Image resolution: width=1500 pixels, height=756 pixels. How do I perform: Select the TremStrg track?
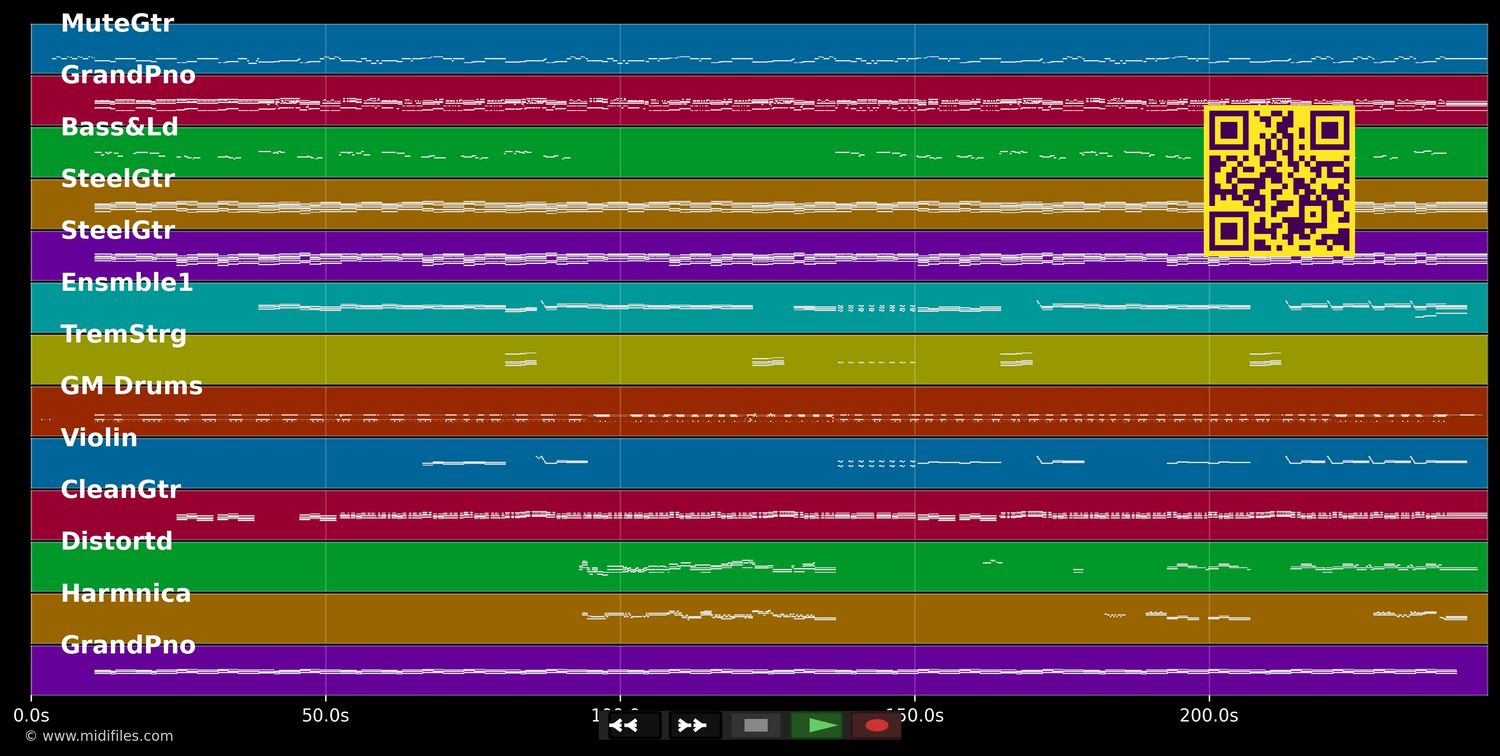pyautogui.click(x=124, y=334)
